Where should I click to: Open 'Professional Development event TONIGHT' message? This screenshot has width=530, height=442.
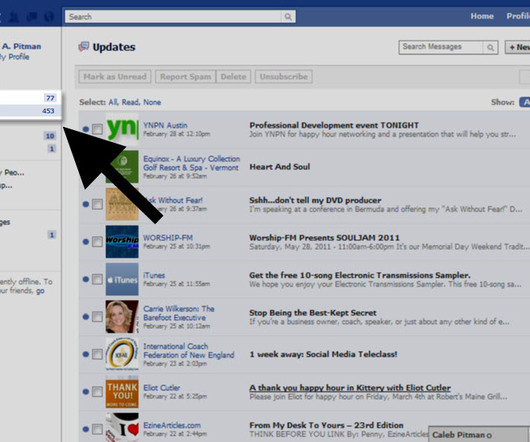334,125
